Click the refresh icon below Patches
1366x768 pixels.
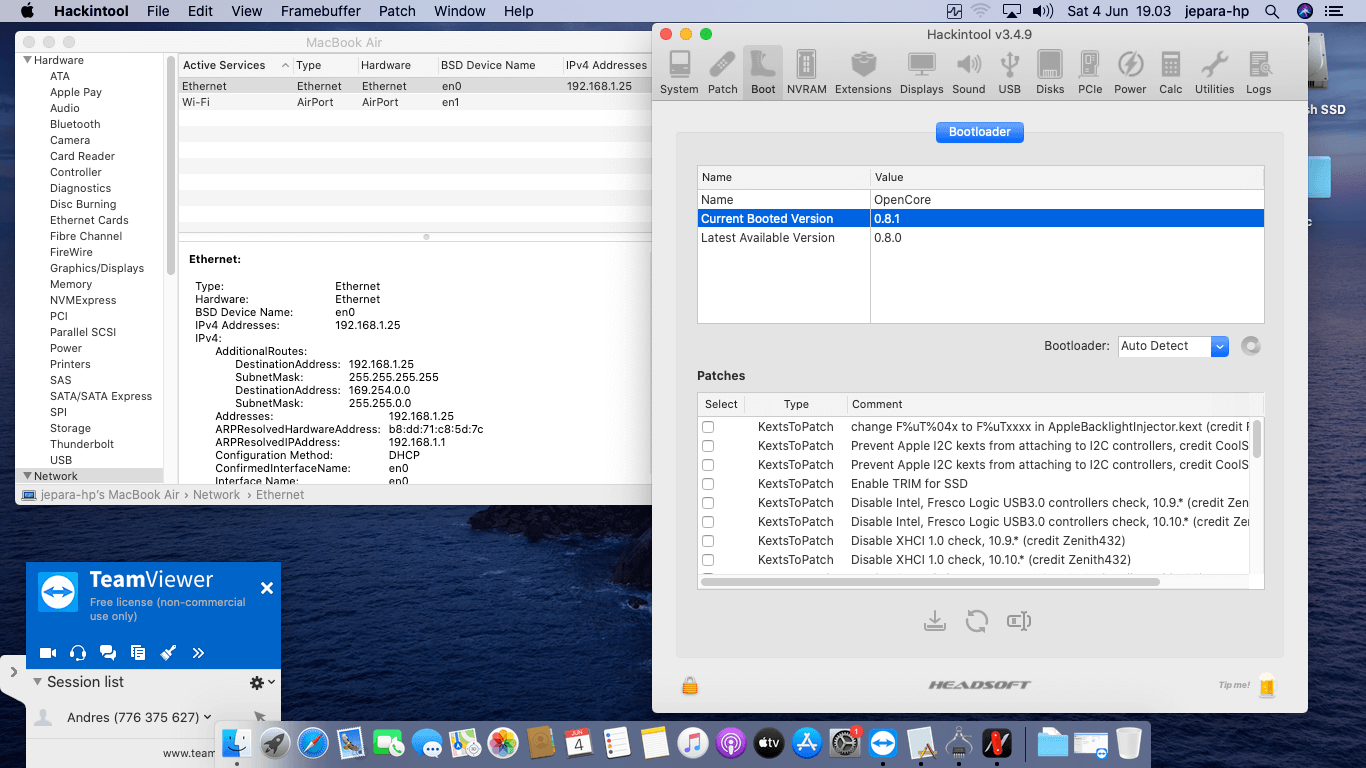[x=977, y=621]
